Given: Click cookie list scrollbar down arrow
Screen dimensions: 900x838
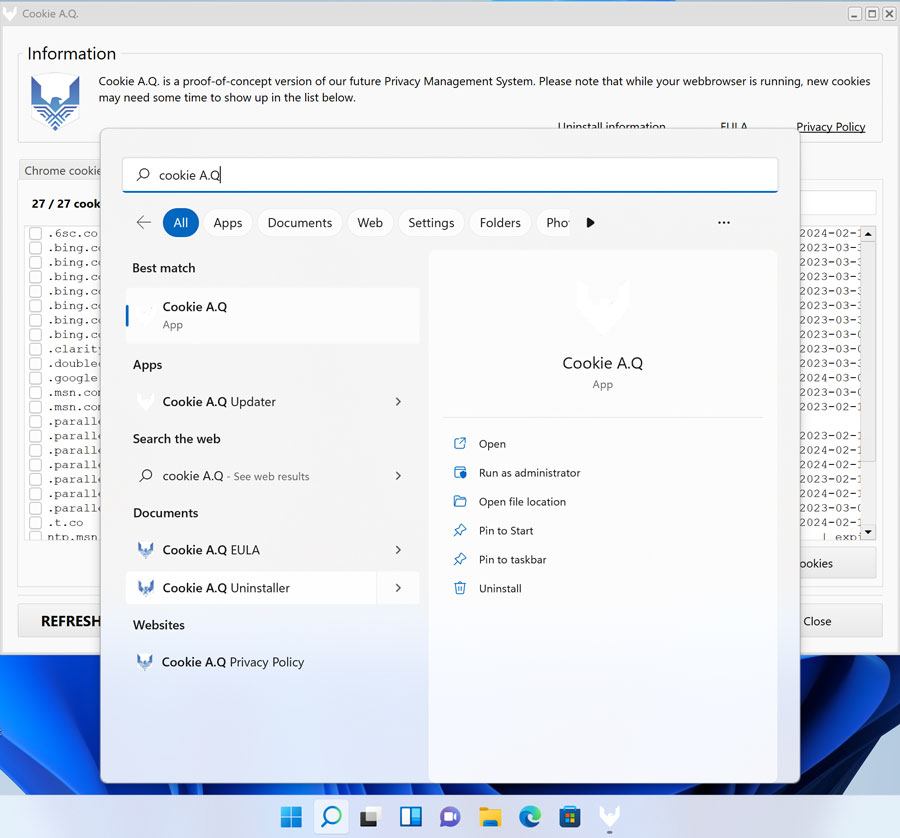Looking at the screenshot, I should click(x=868, y=532).
